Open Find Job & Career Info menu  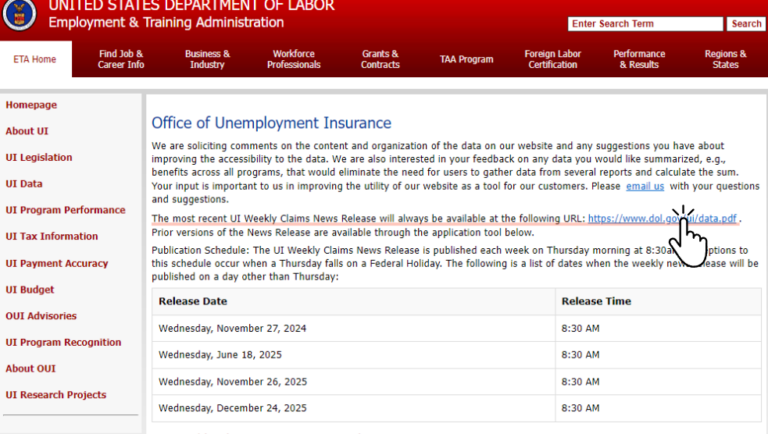121,59
